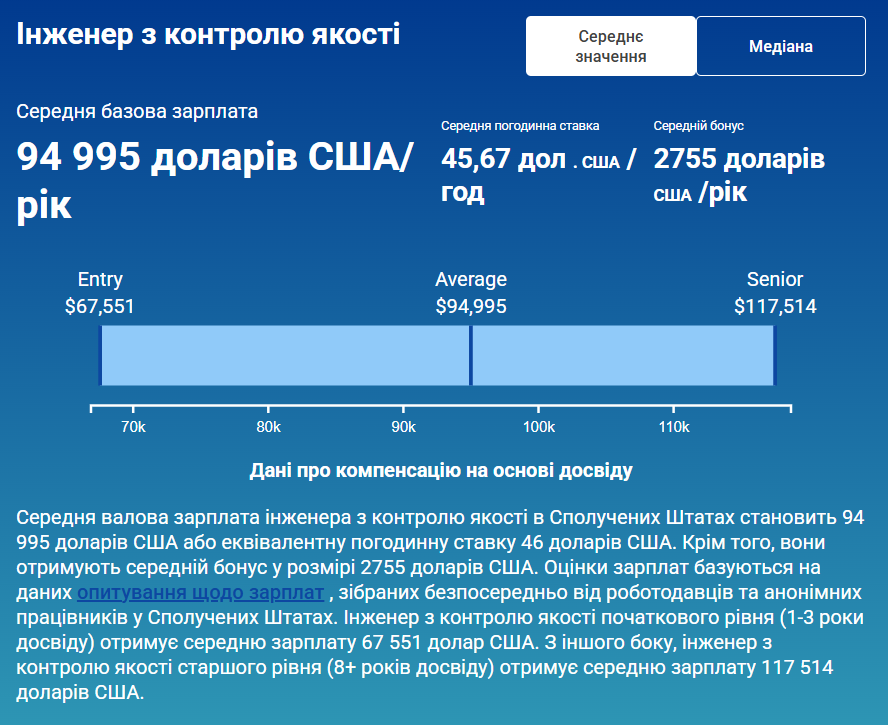Screen dimensions: 888x725
Task: Click the 80k axis tick label
Action: click(x=268, y=428)
